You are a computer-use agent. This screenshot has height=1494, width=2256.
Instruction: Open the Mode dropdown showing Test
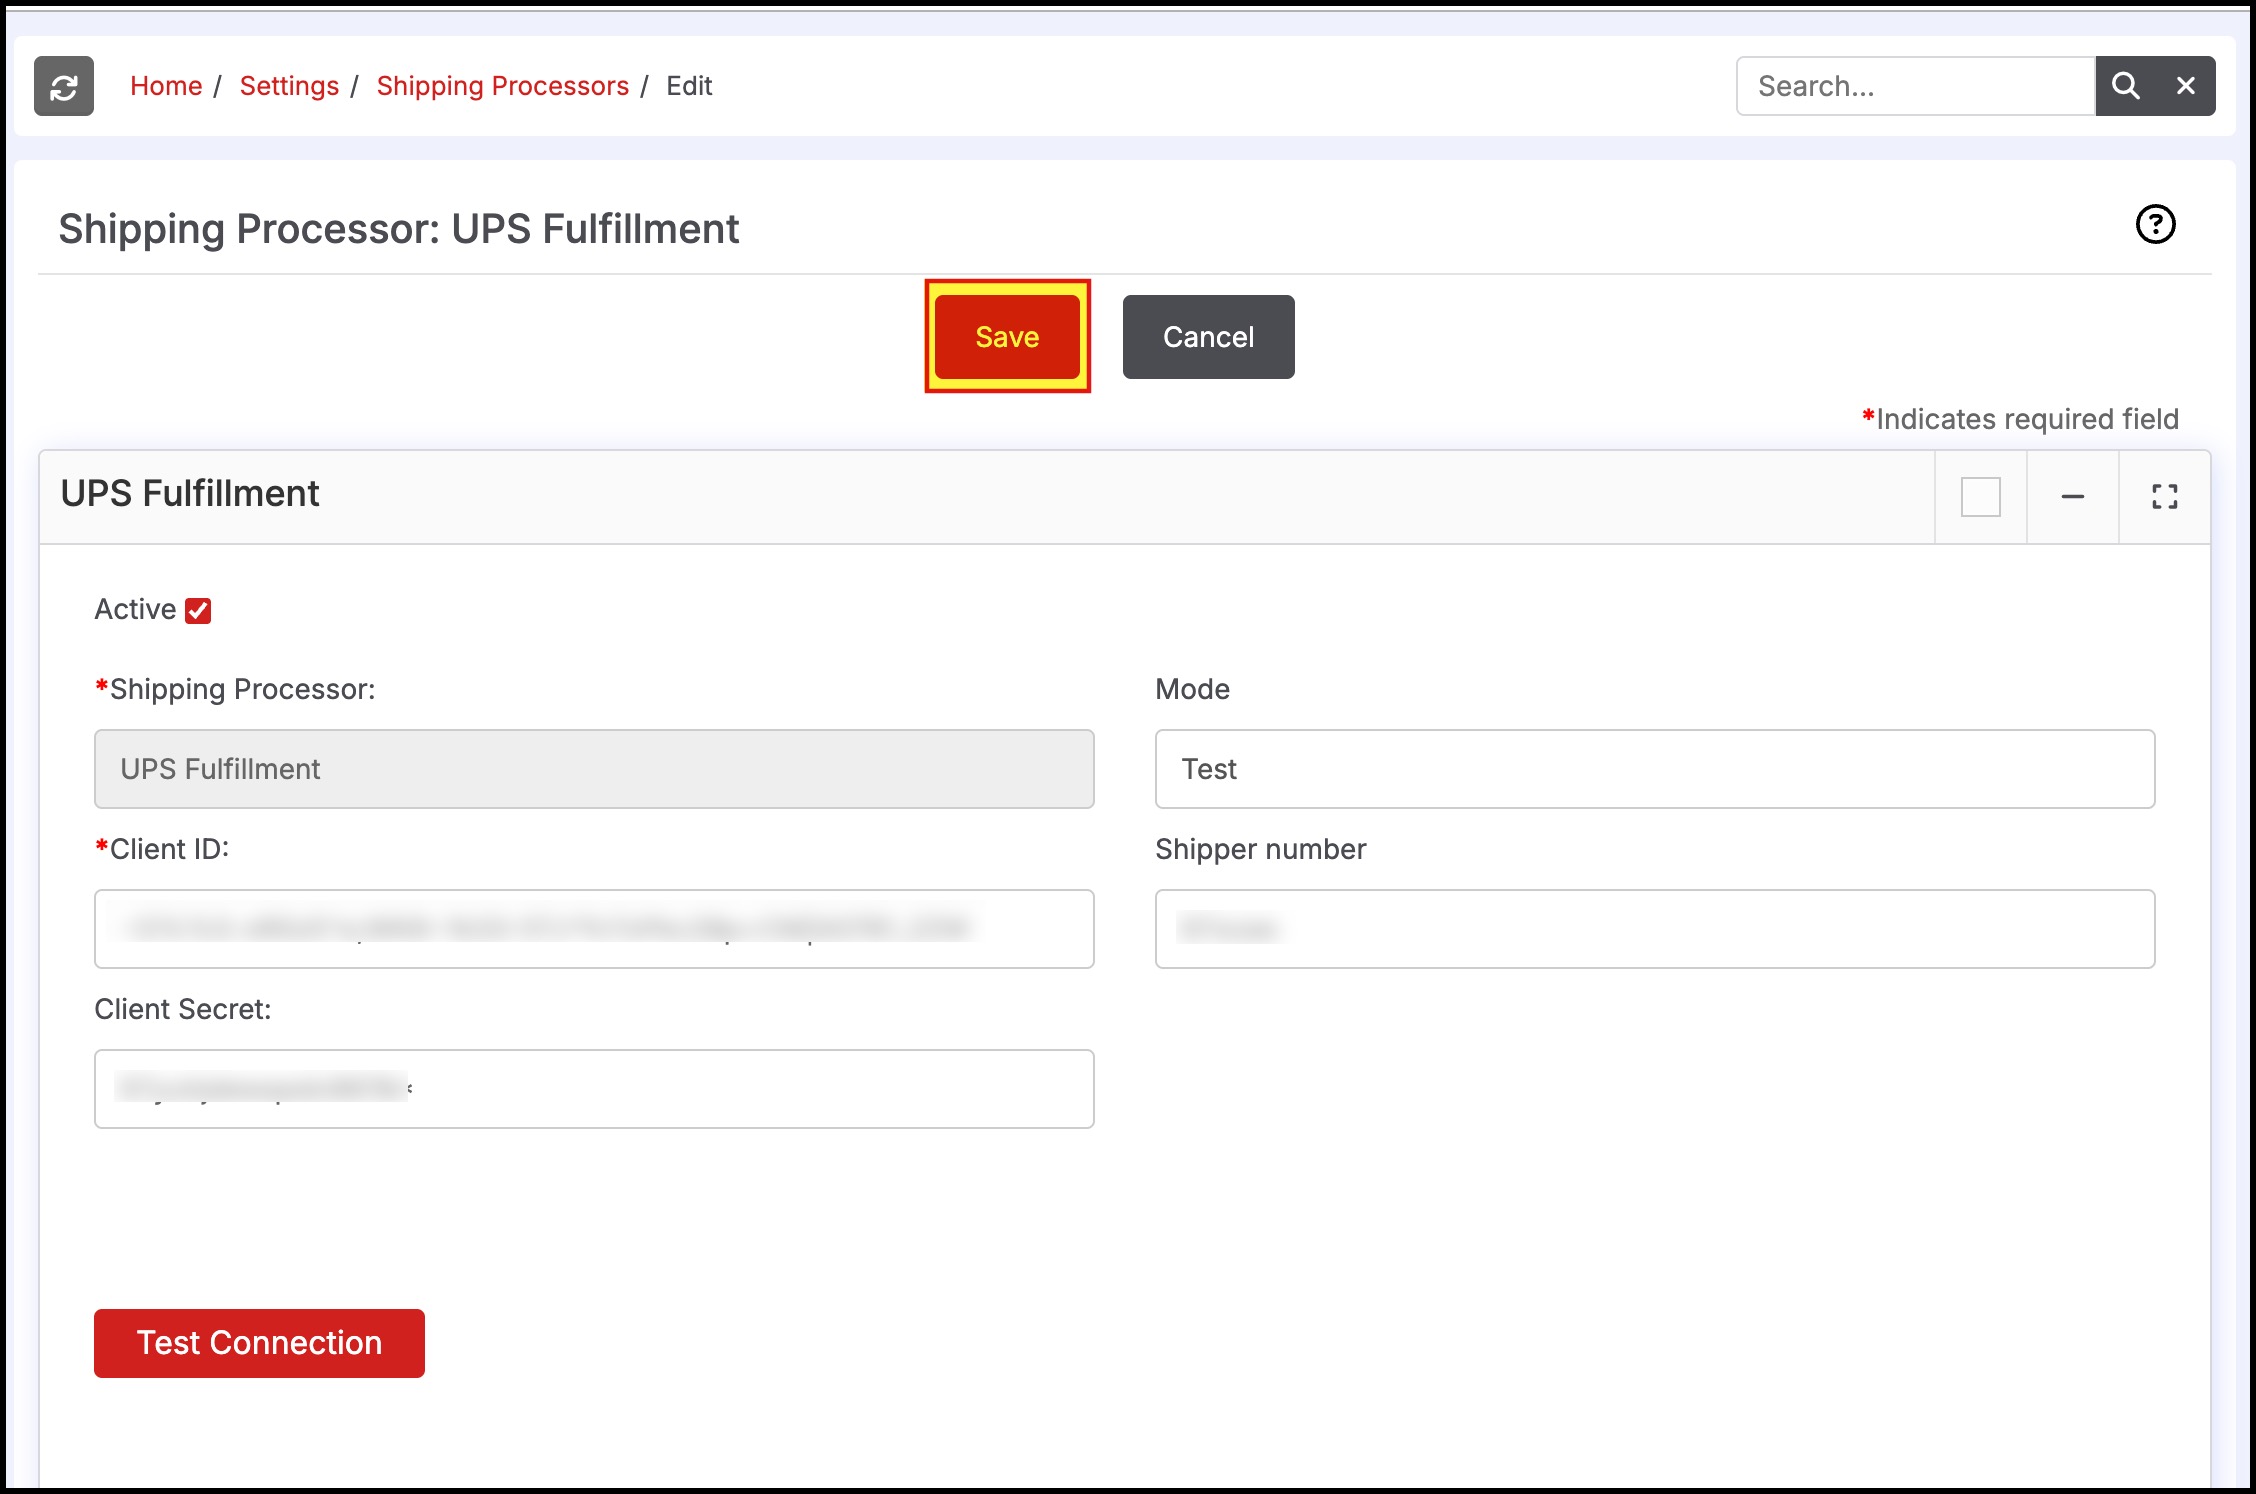coord(1654,769)
